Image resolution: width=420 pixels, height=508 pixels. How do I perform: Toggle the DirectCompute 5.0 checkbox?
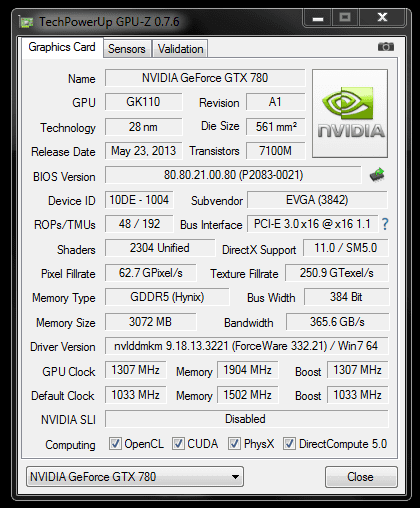(x=289, y=444)
